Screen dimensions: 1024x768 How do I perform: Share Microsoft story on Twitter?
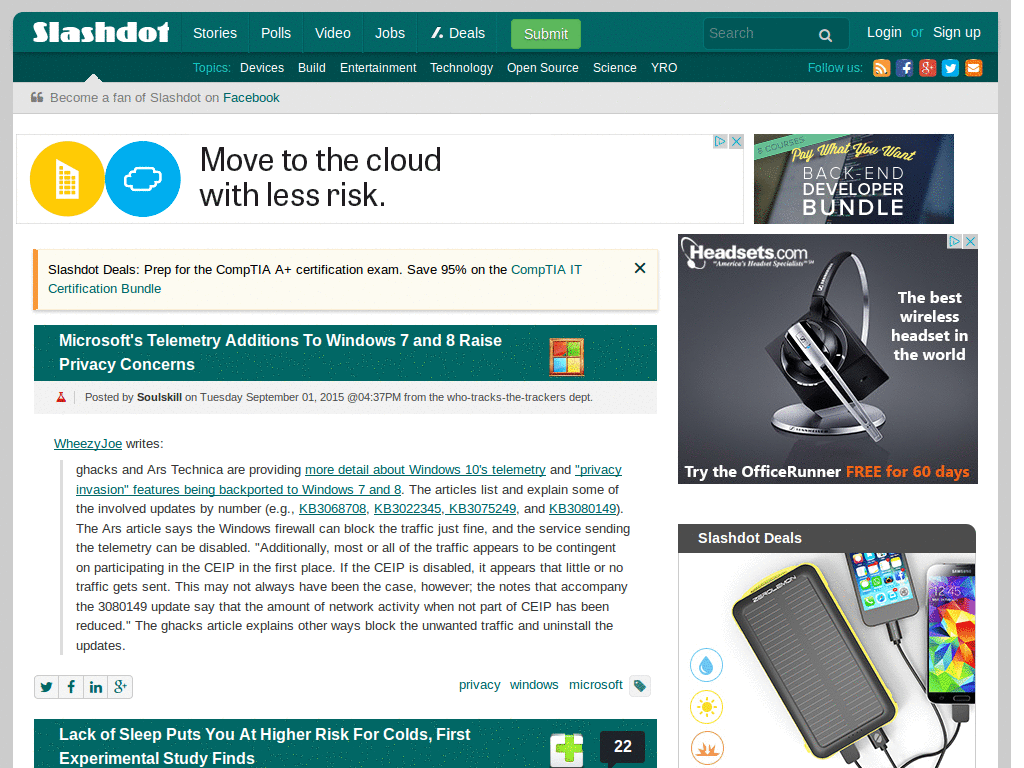coord(46,687)
